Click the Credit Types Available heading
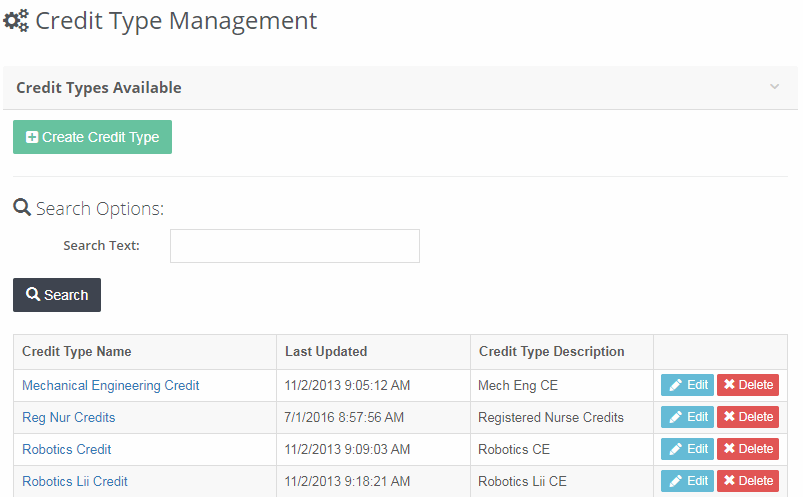This screenshot has width=803, height=497. click(99, 88)
